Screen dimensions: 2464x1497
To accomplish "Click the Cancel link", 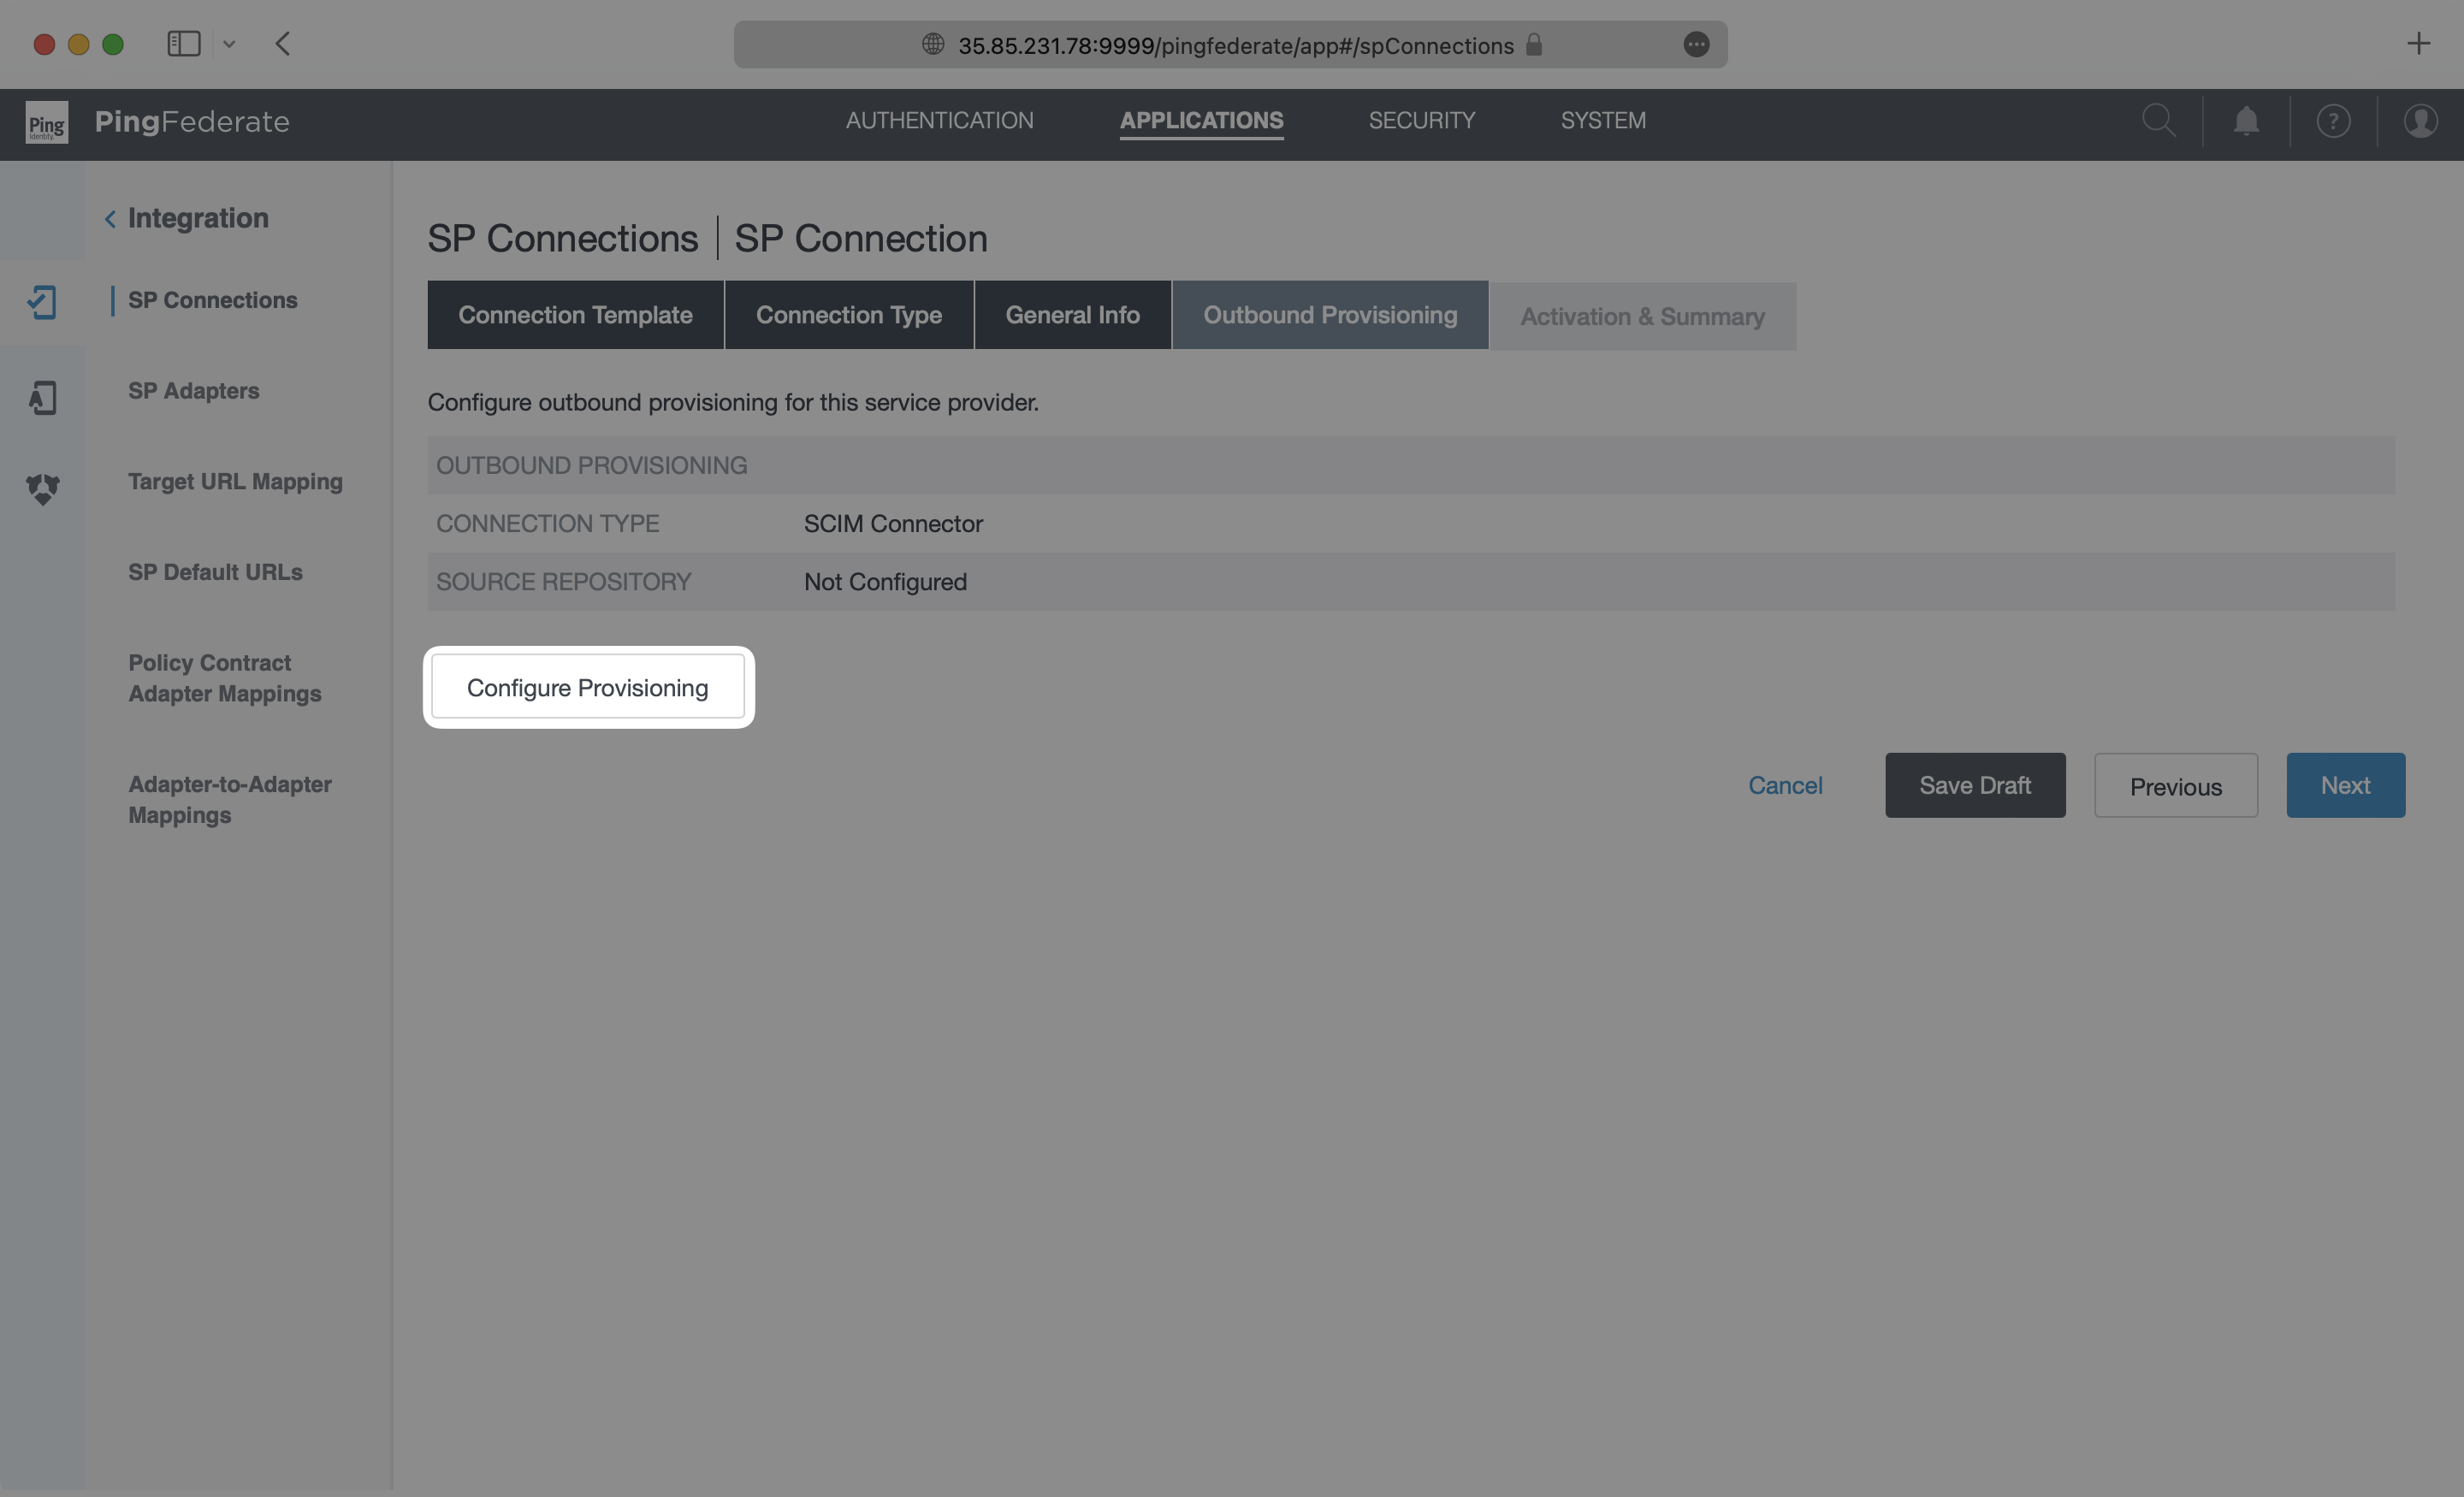I will [x=1785, y=785].
